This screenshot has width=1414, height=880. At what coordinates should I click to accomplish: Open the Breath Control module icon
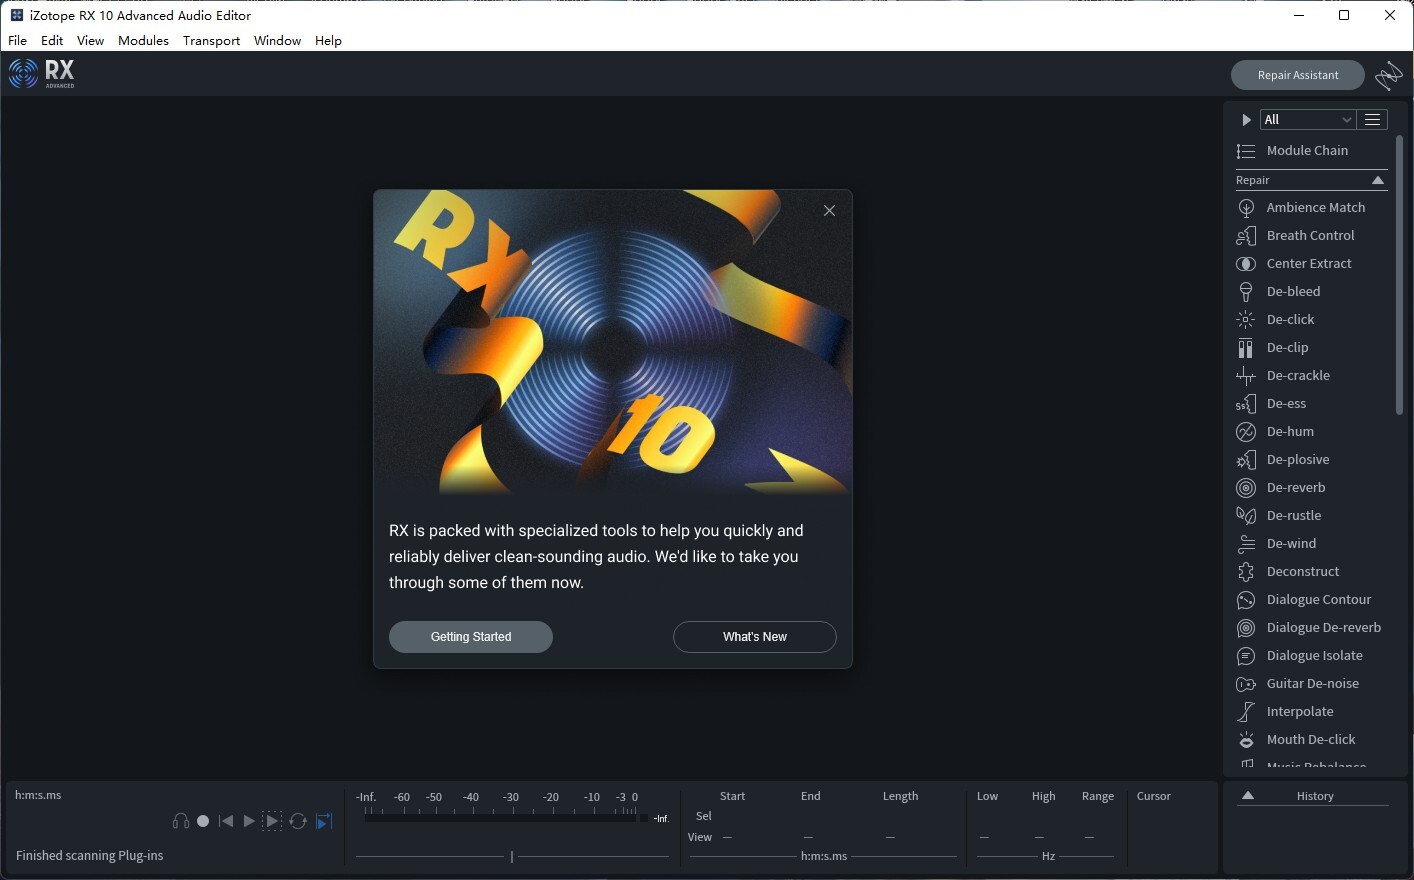point(1246,236)
